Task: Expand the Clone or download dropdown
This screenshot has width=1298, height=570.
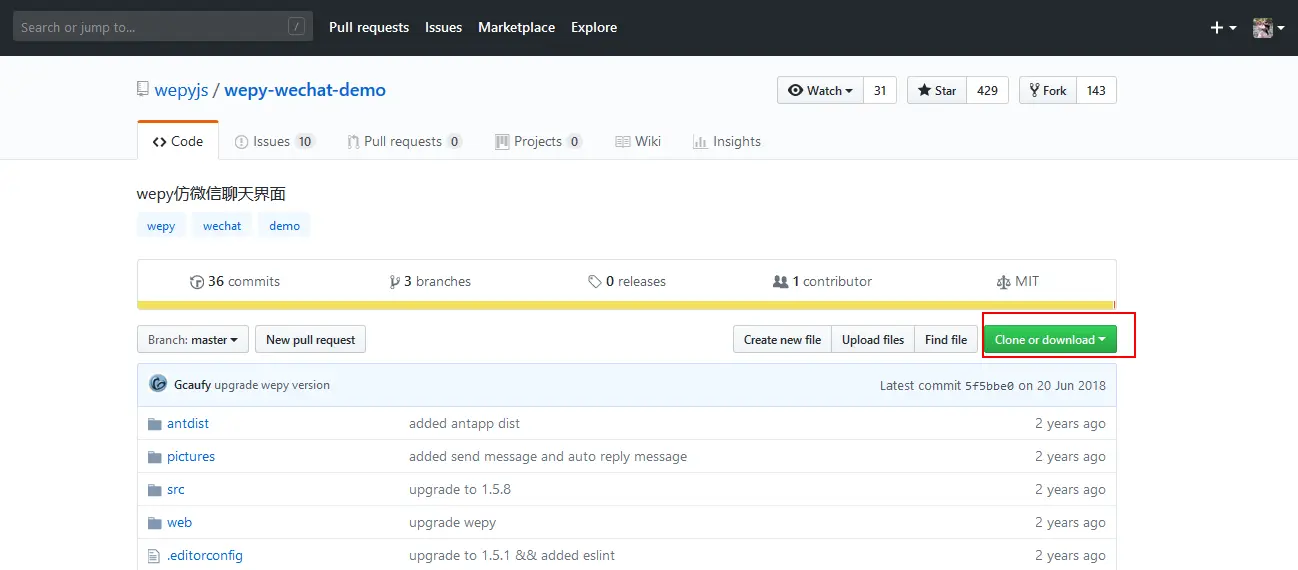Action: [1050, 340]
